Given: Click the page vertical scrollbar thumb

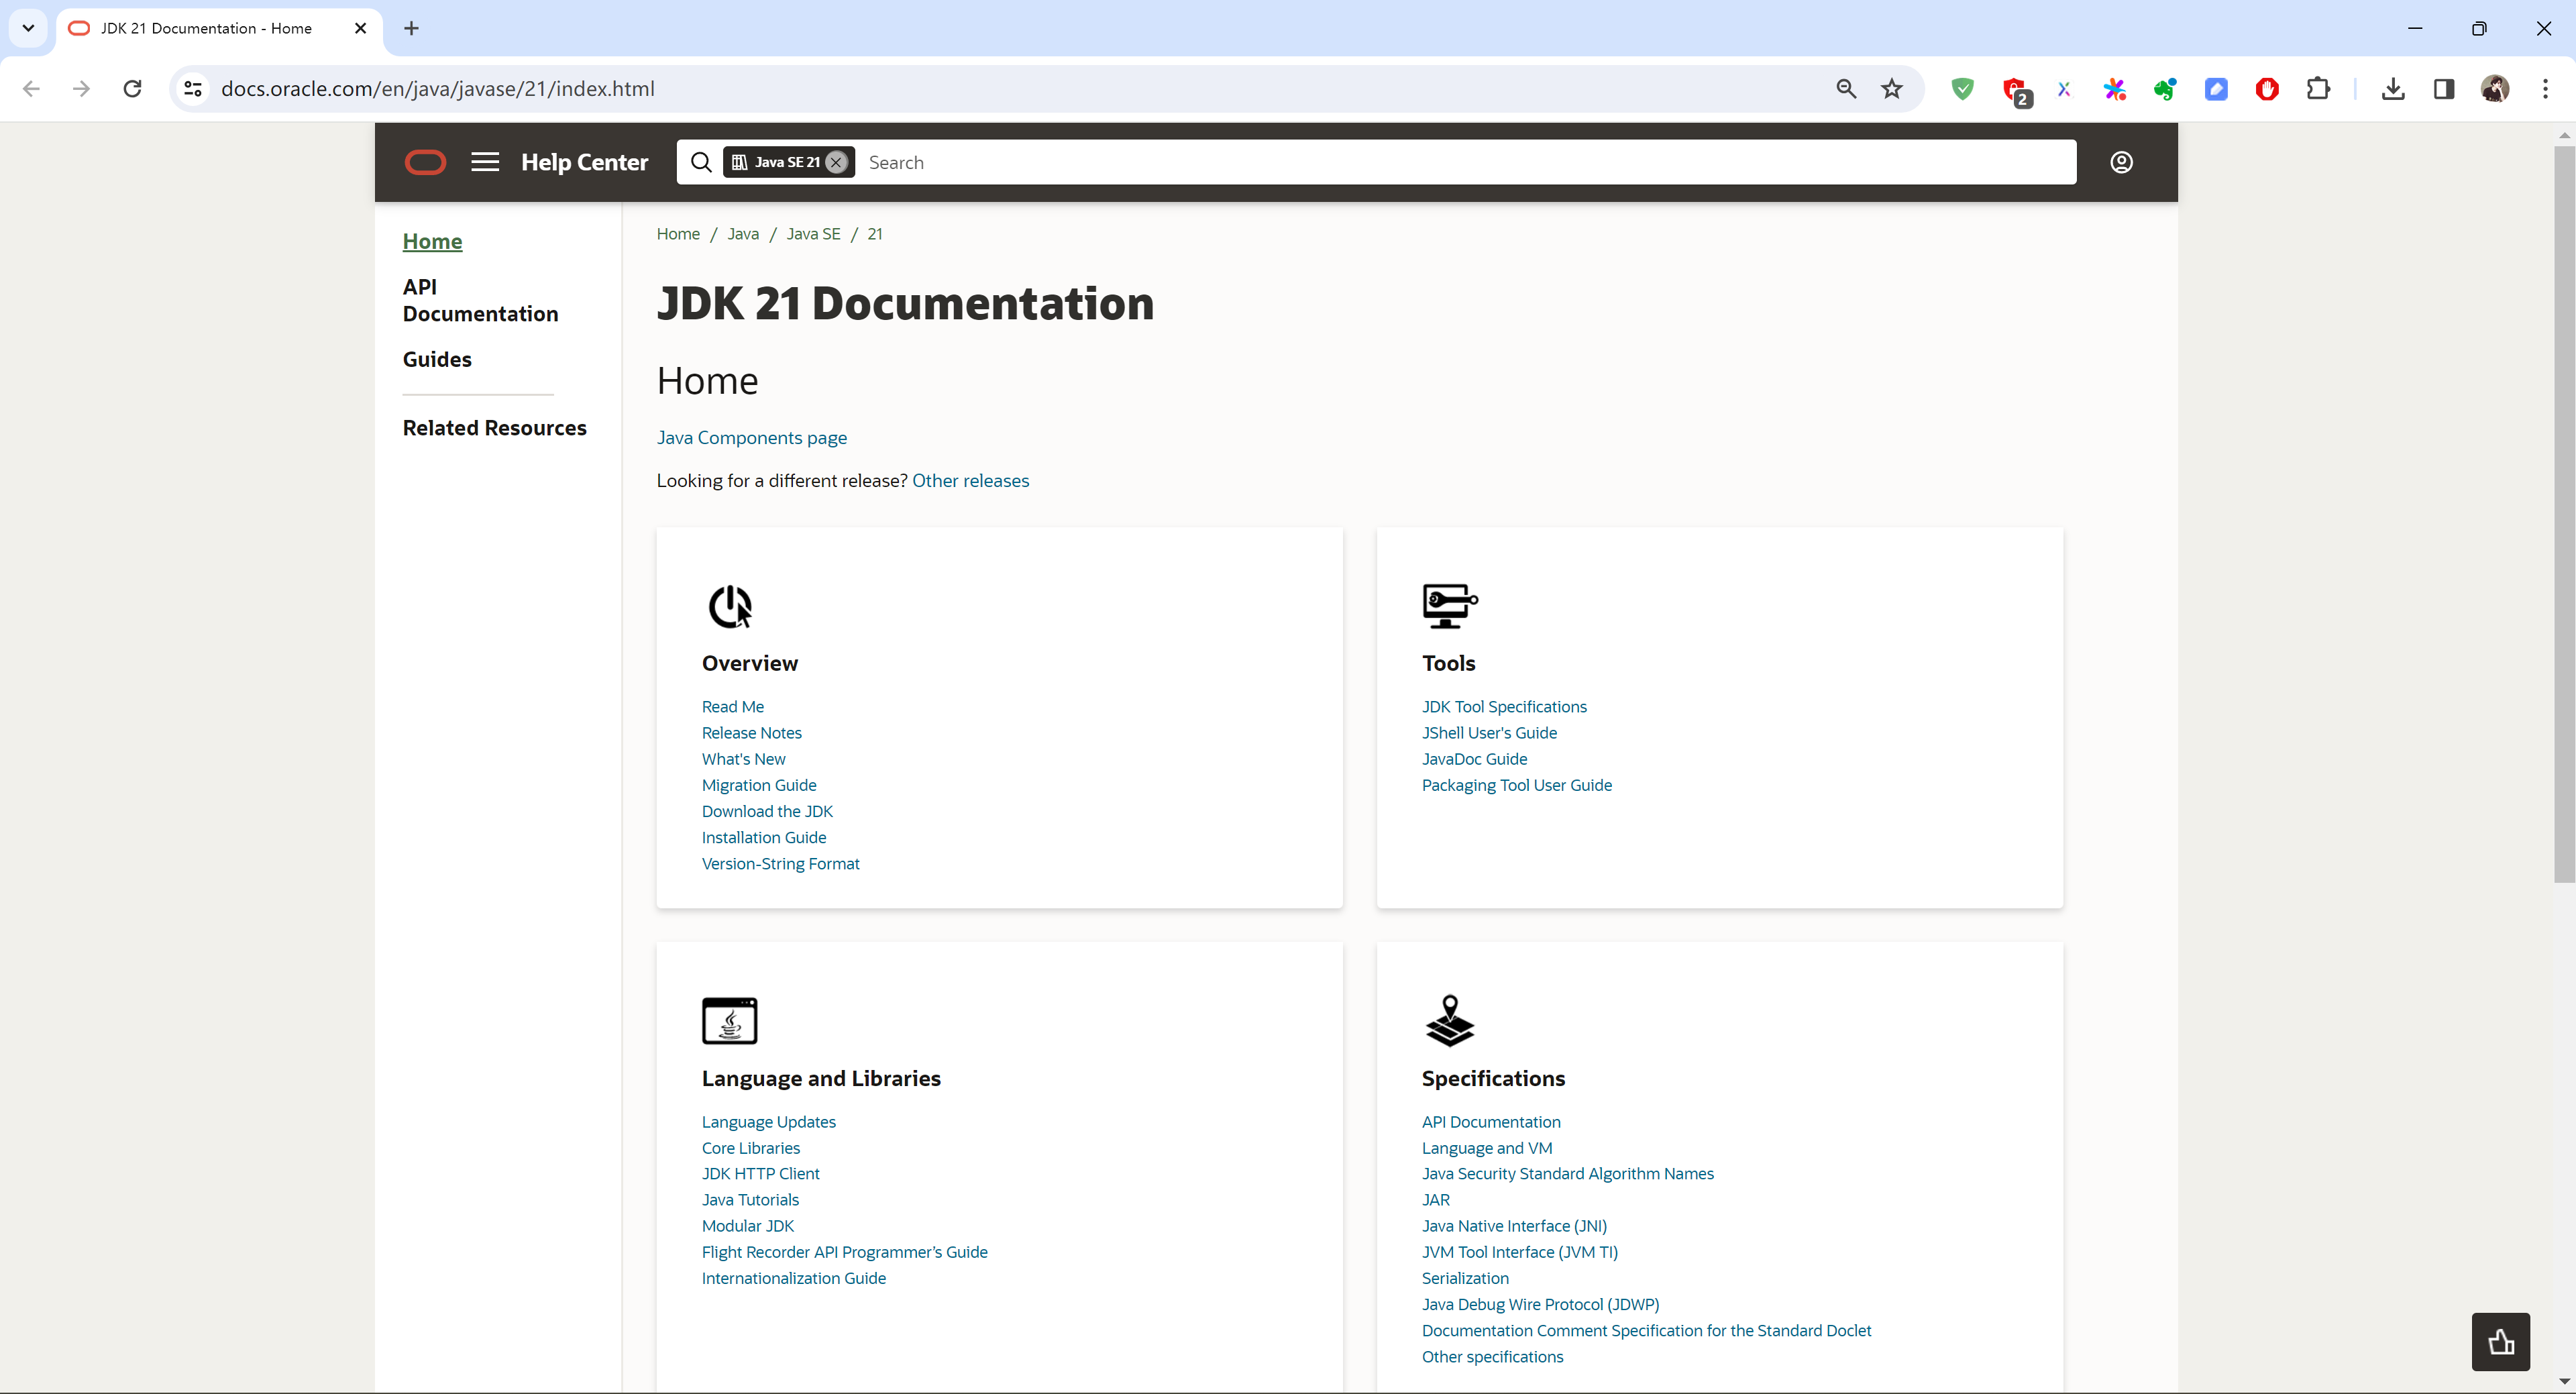Looking at the screenshot, I should point(2564,514).
